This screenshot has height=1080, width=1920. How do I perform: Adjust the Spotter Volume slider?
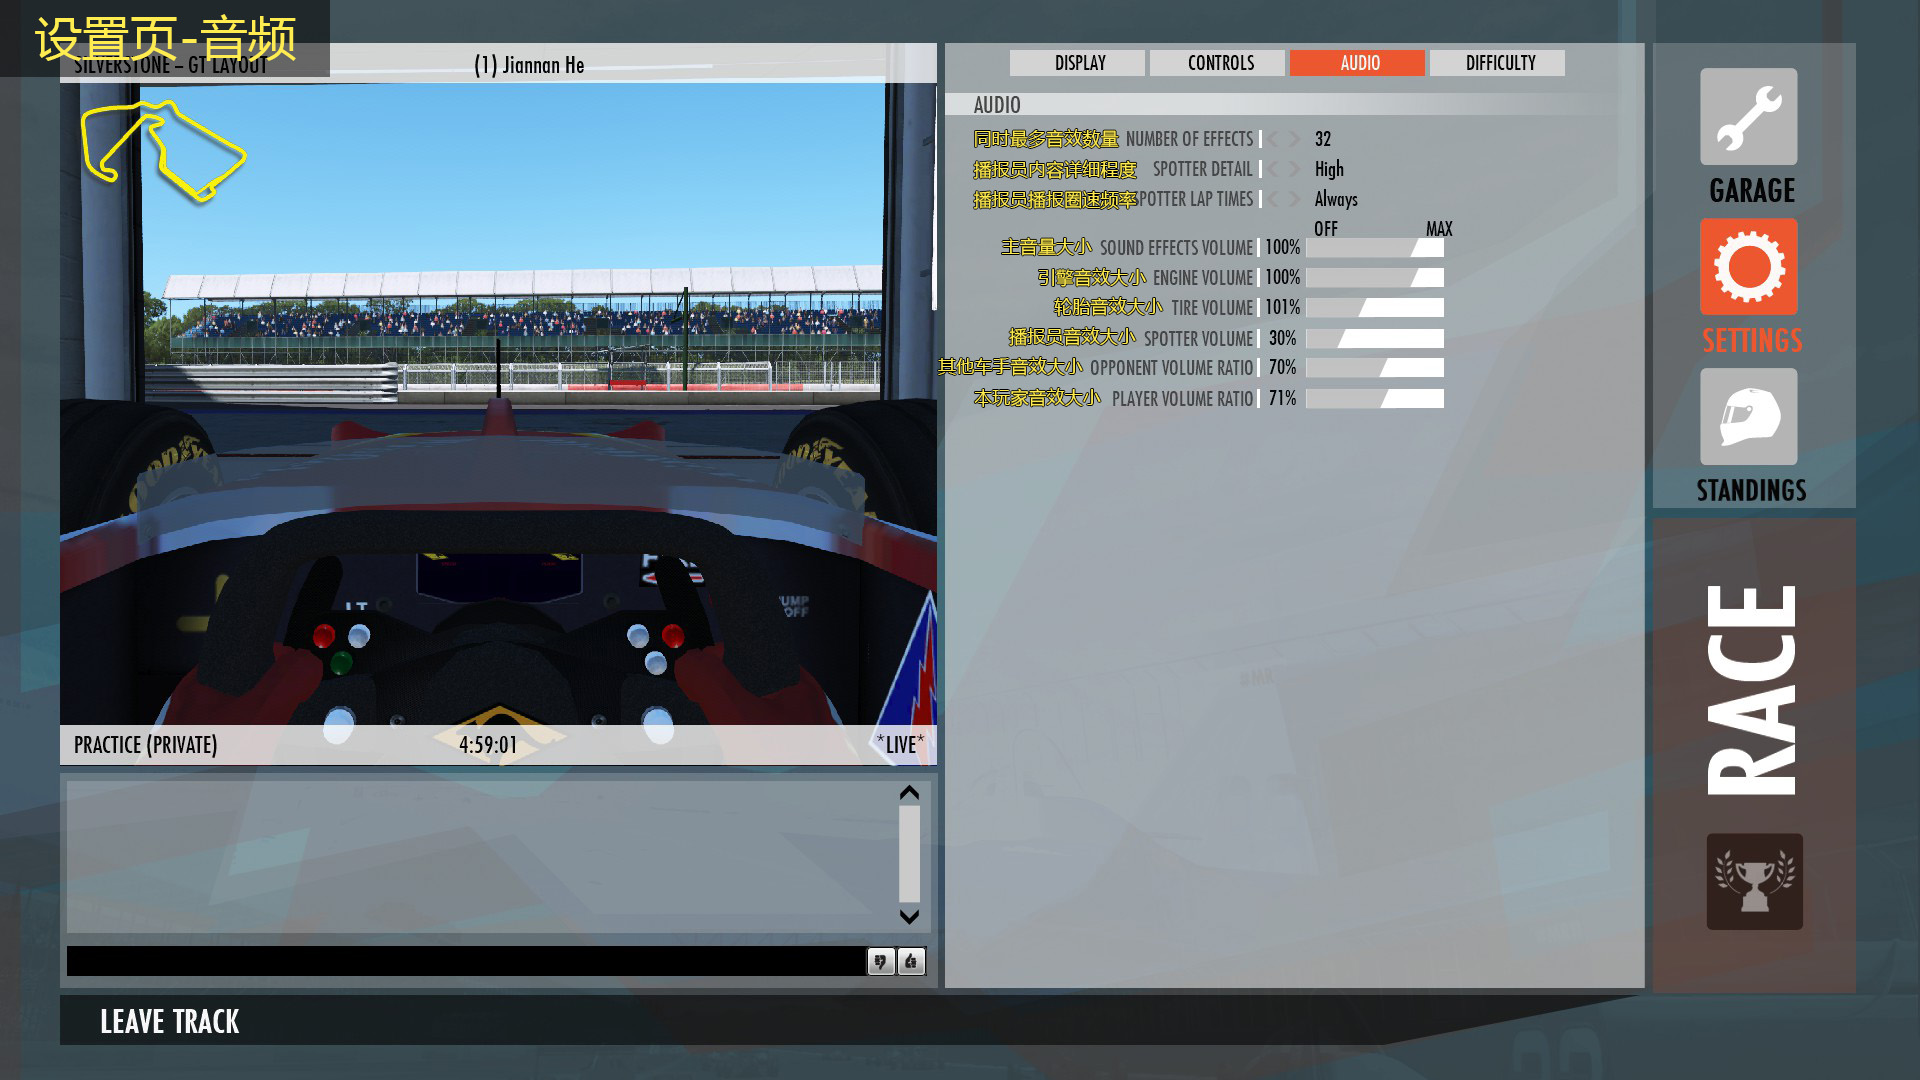[x=1375, y=338]
